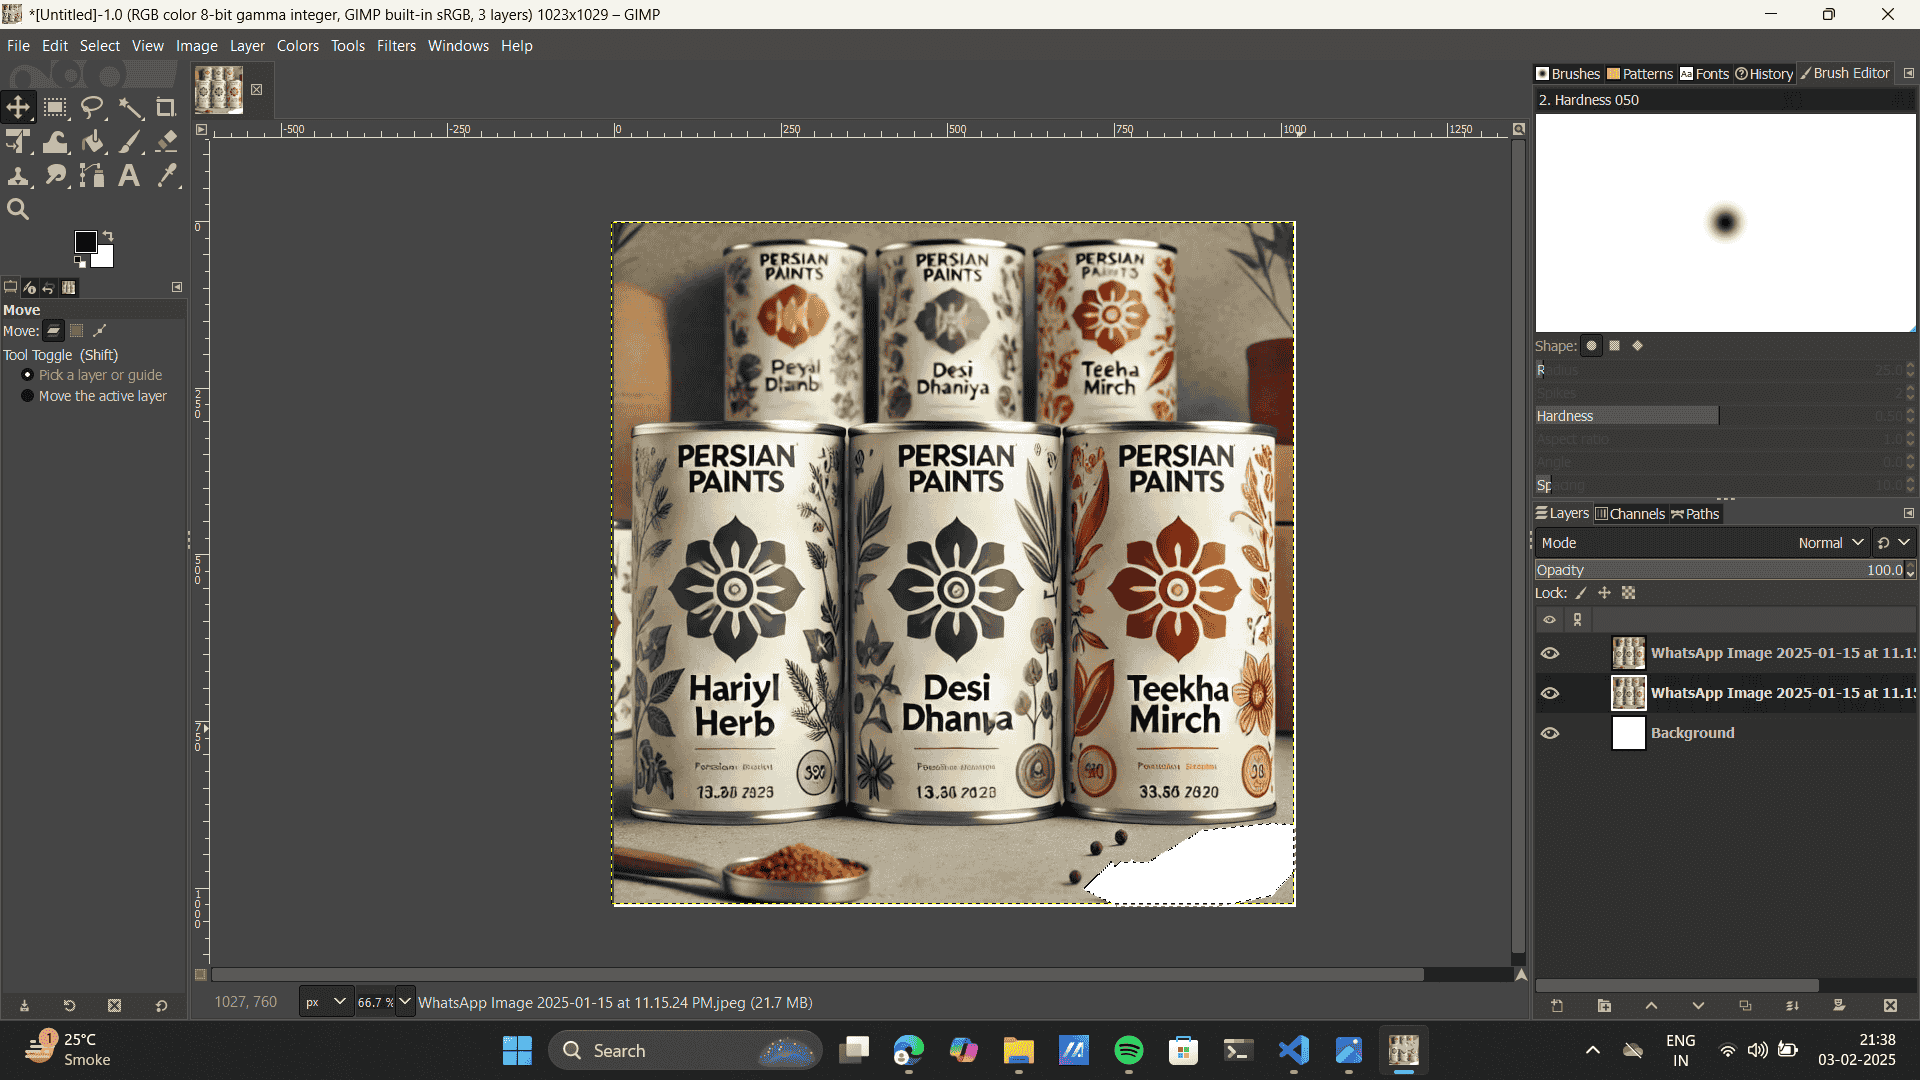1920x1080 pixels.
Task: Create a new layer group
Action: (1604, 1006)
